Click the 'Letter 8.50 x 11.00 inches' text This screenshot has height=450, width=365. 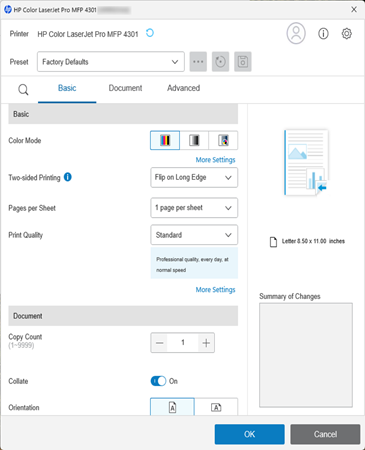(313, 241)
